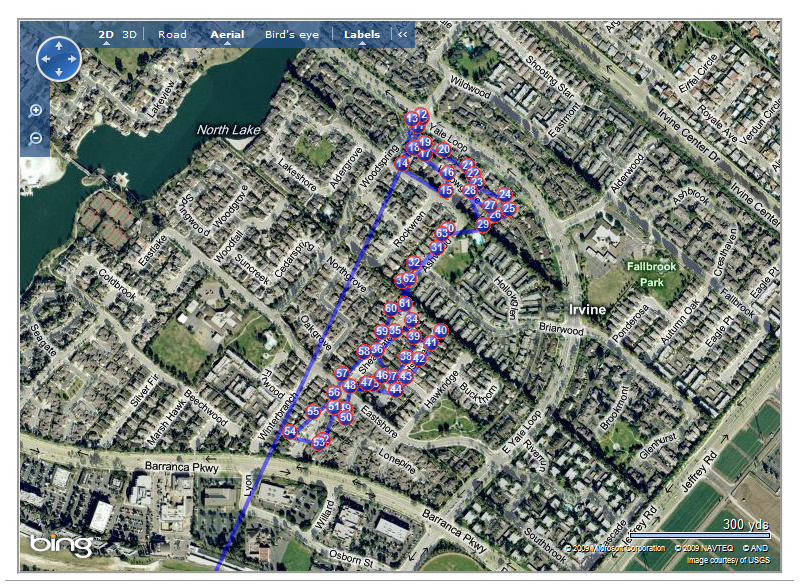
Task: Pan map down with compass arrow
Action: pos(59,72)
